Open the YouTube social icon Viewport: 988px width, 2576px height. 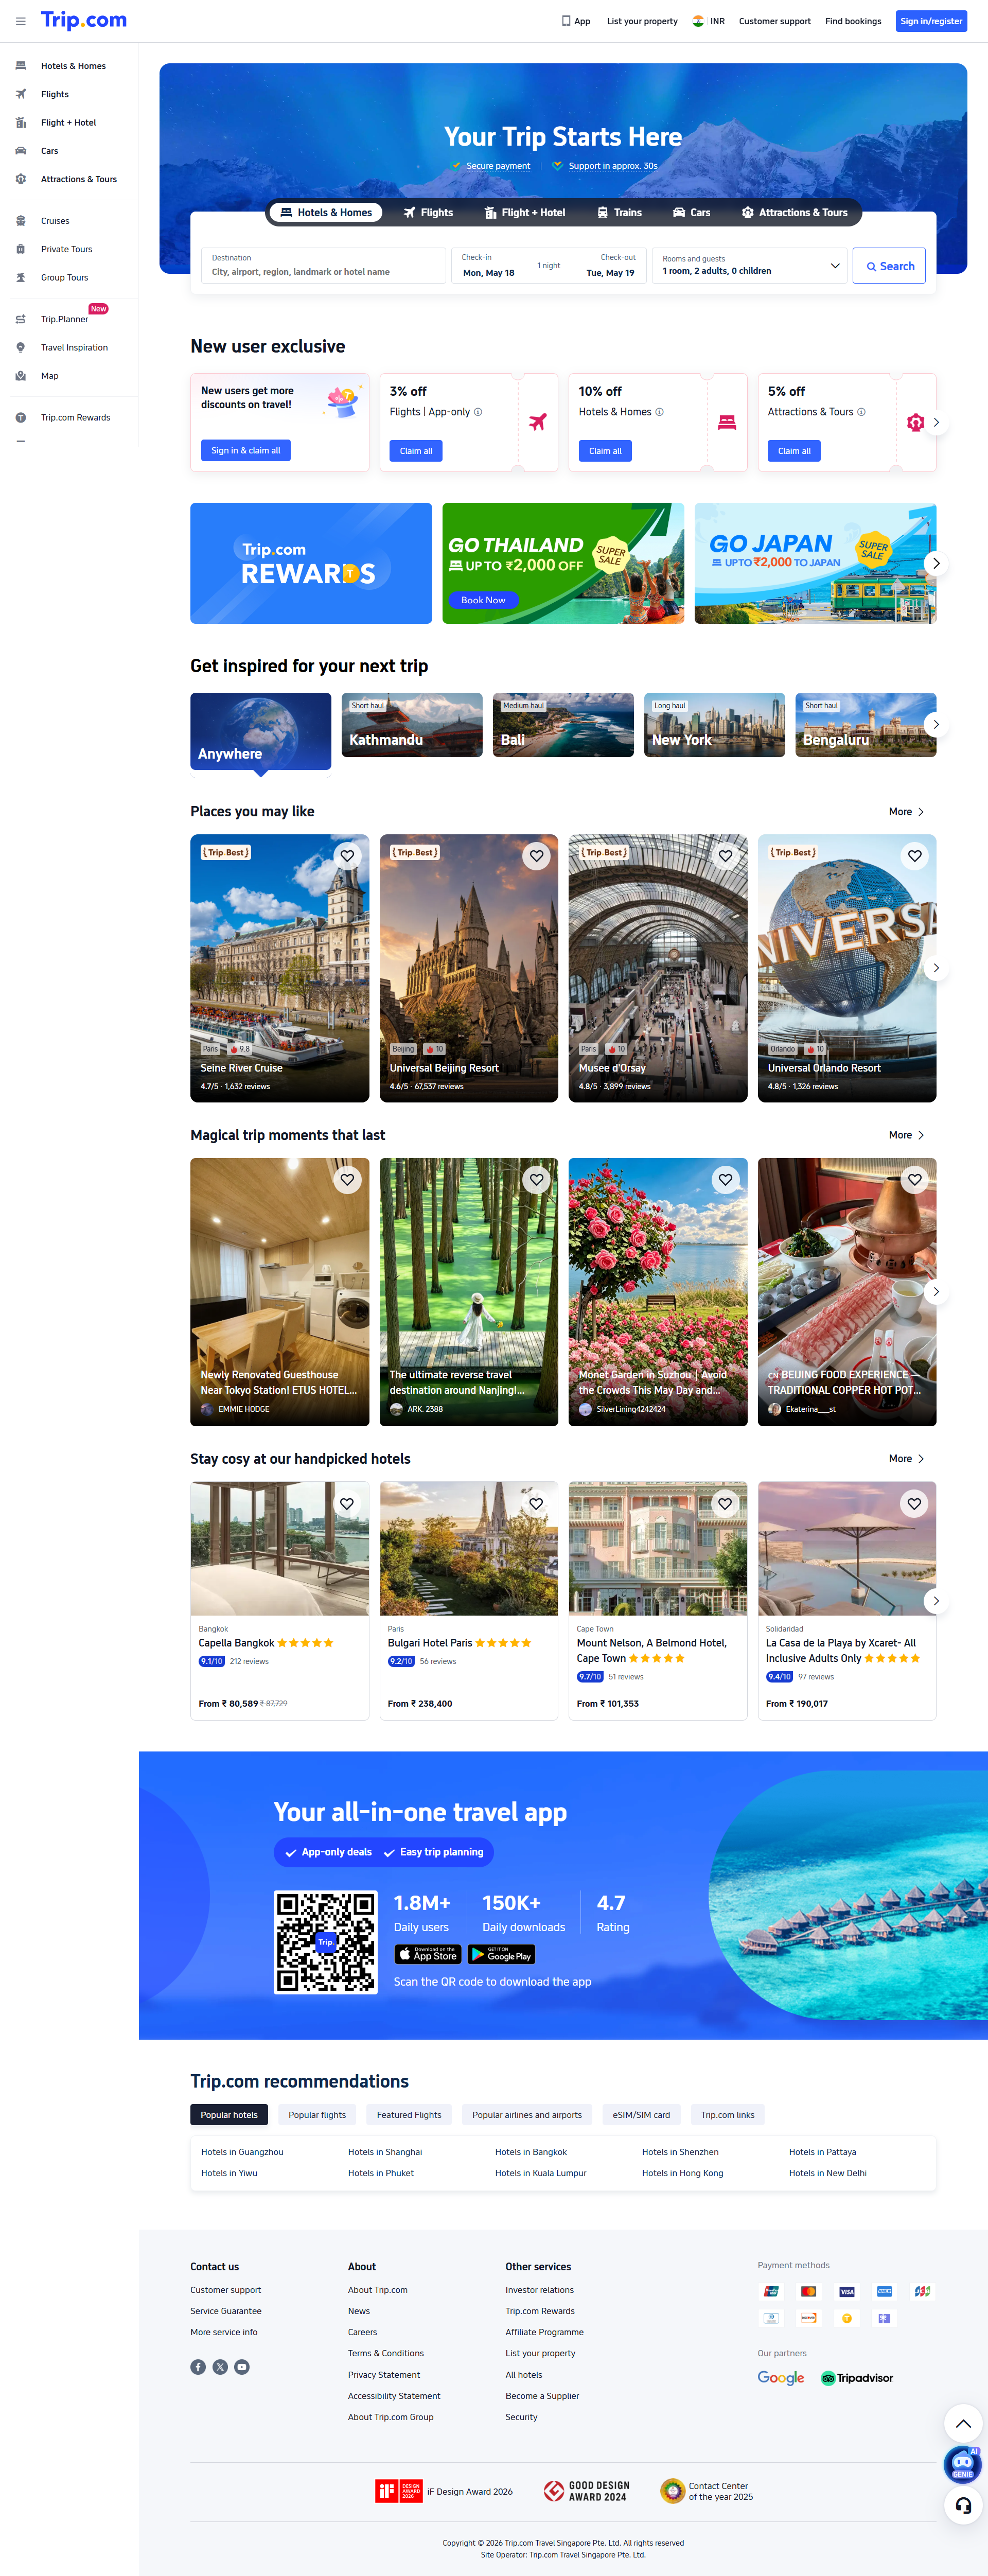[x=242, y=2367]
